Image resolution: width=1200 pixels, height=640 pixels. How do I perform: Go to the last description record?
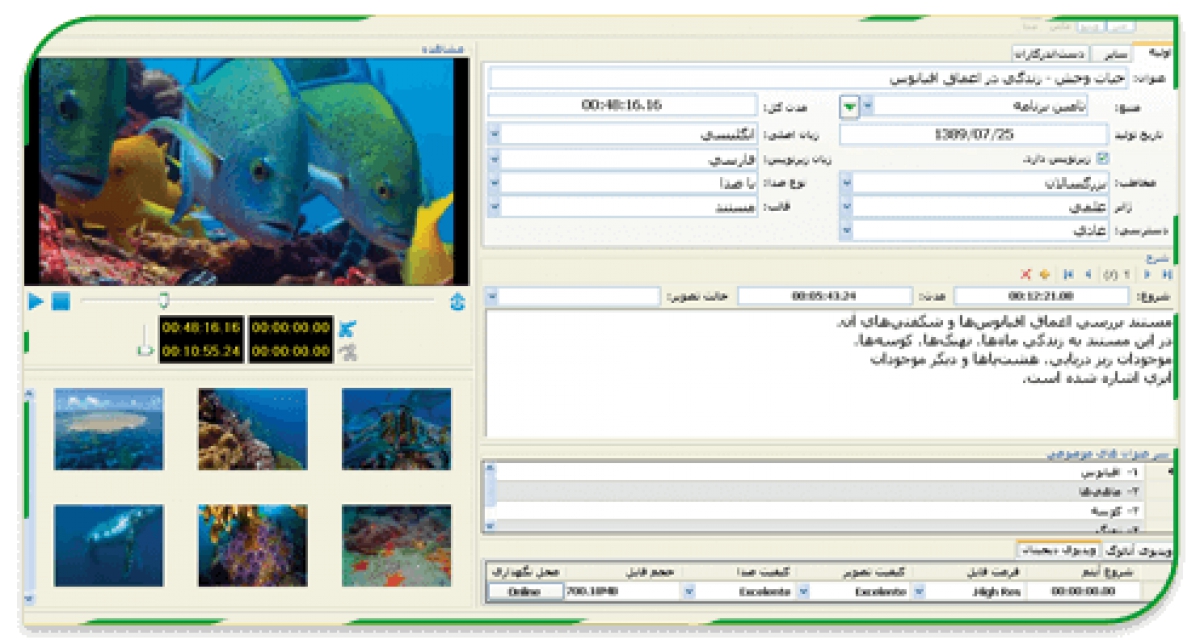pos(1166,273)
